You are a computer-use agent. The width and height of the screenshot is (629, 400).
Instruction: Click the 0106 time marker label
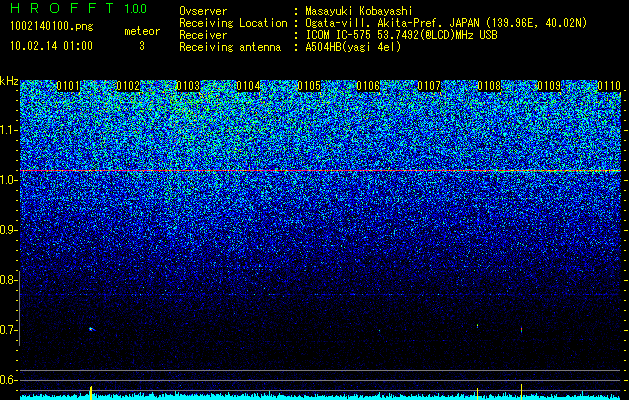point(368,86)
